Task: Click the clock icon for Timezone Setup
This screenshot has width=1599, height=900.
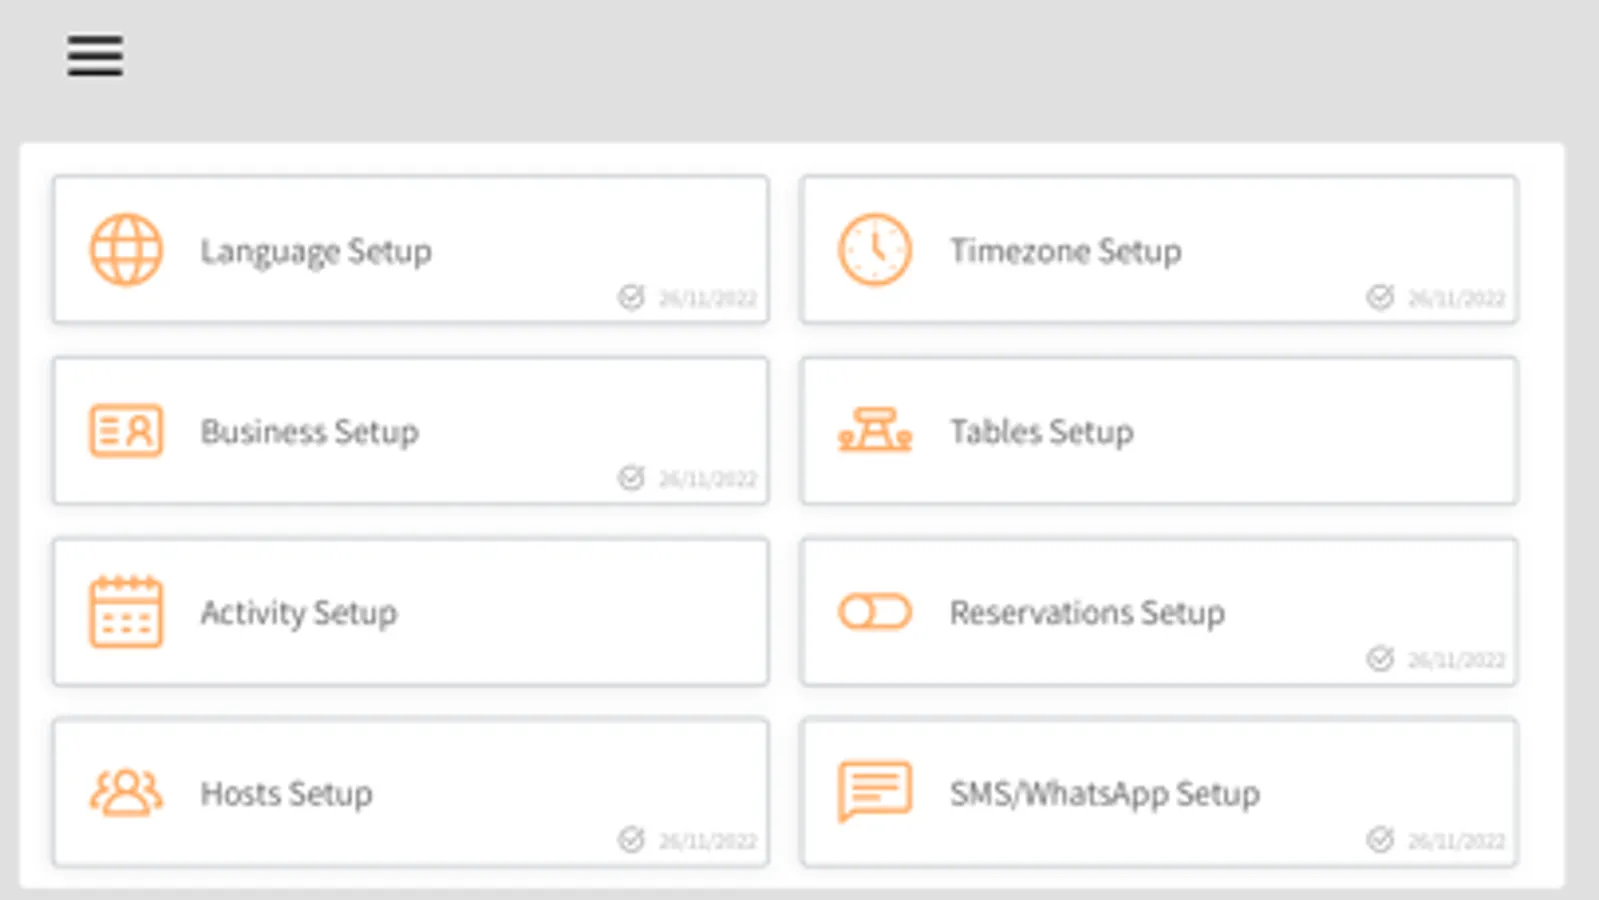Action: (x=874, y=250)
